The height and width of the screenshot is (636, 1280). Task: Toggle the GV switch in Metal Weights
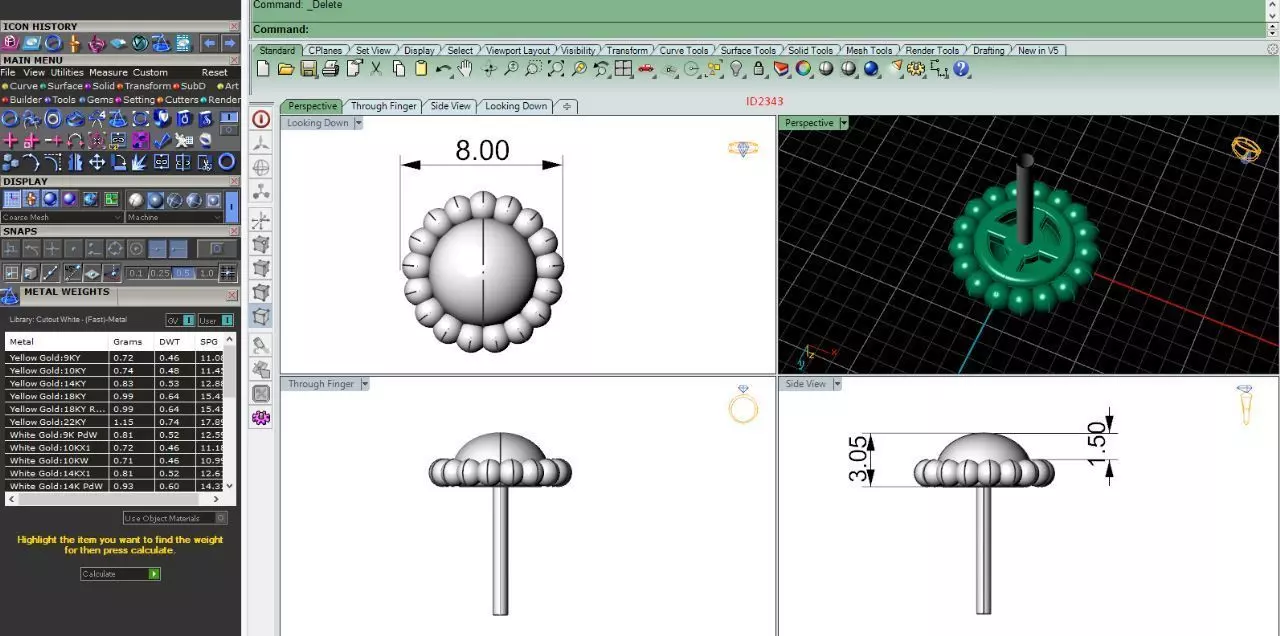tap(181, 320)
